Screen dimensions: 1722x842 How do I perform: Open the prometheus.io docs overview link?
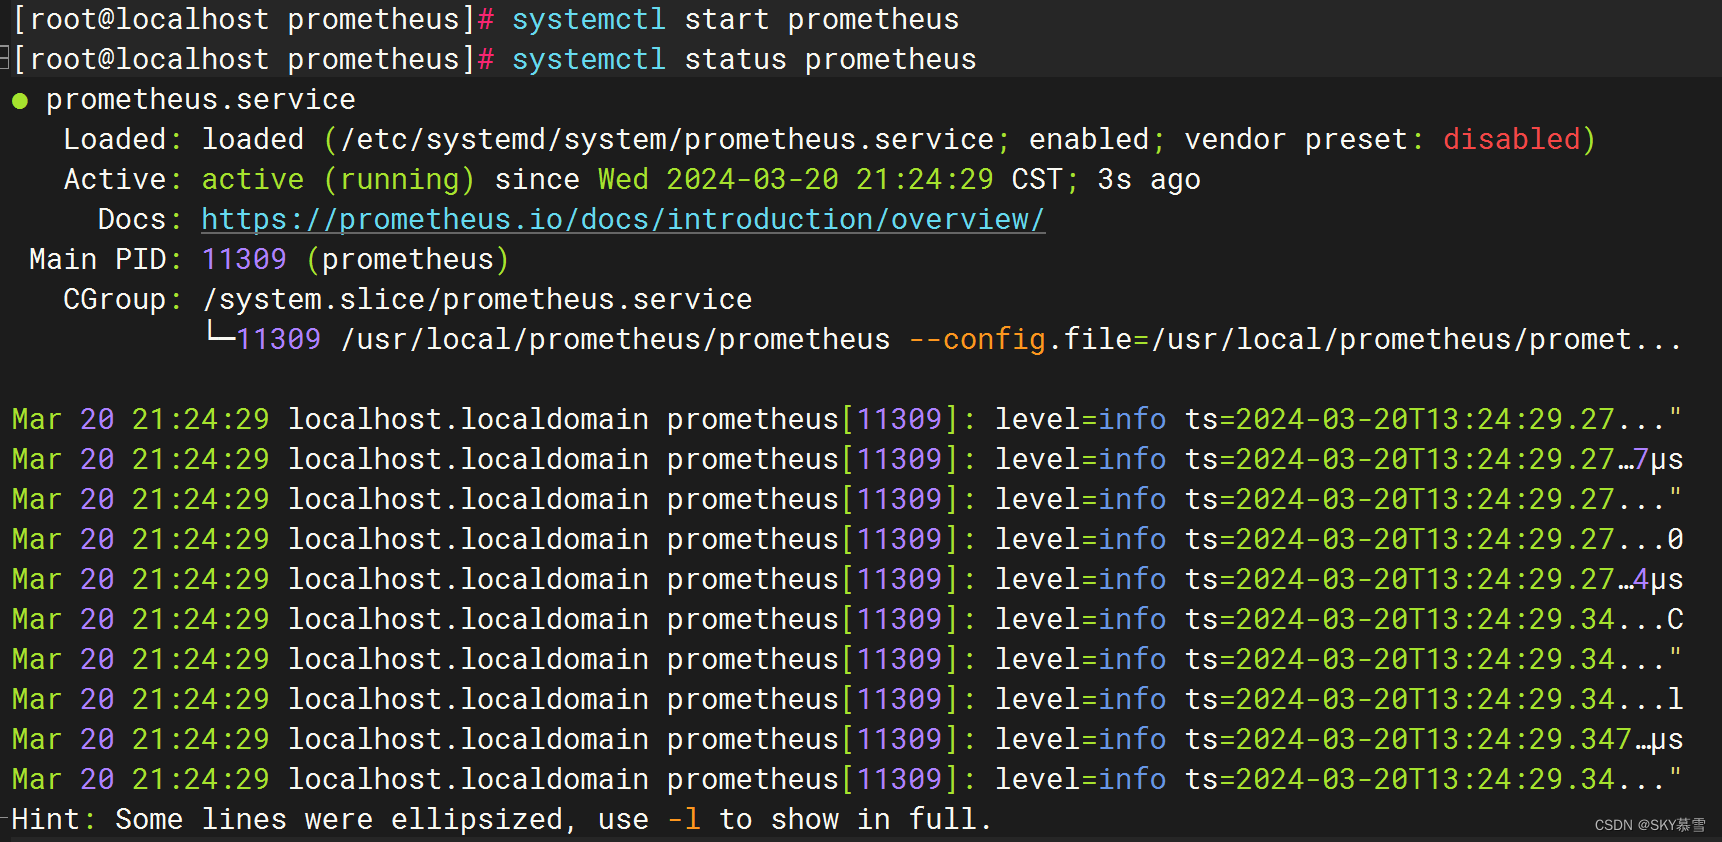pyautogui.click(x=623, y=219)
